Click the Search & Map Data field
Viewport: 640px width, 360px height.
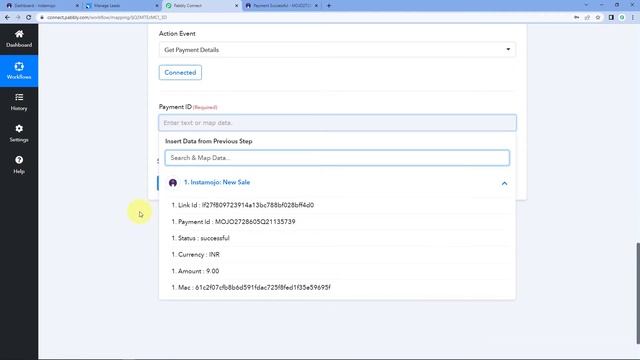337,158
